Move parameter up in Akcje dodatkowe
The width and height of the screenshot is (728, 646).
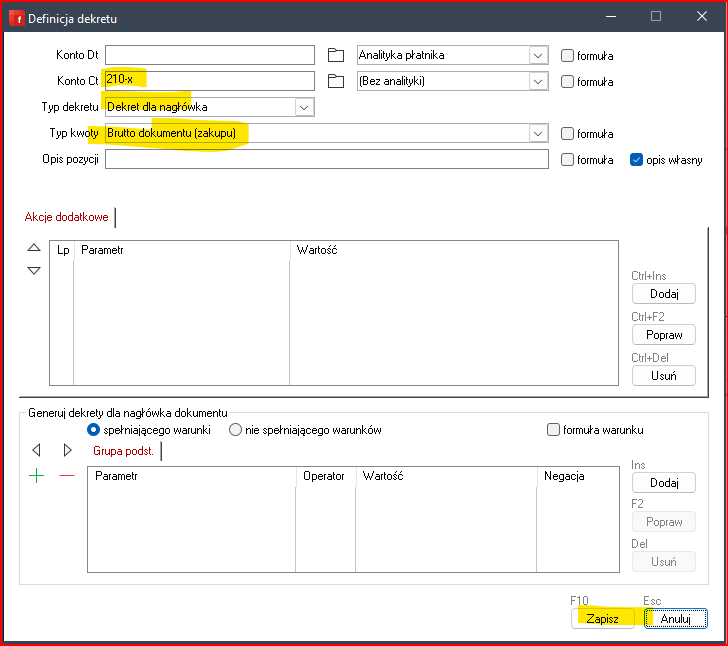point(34,248)
